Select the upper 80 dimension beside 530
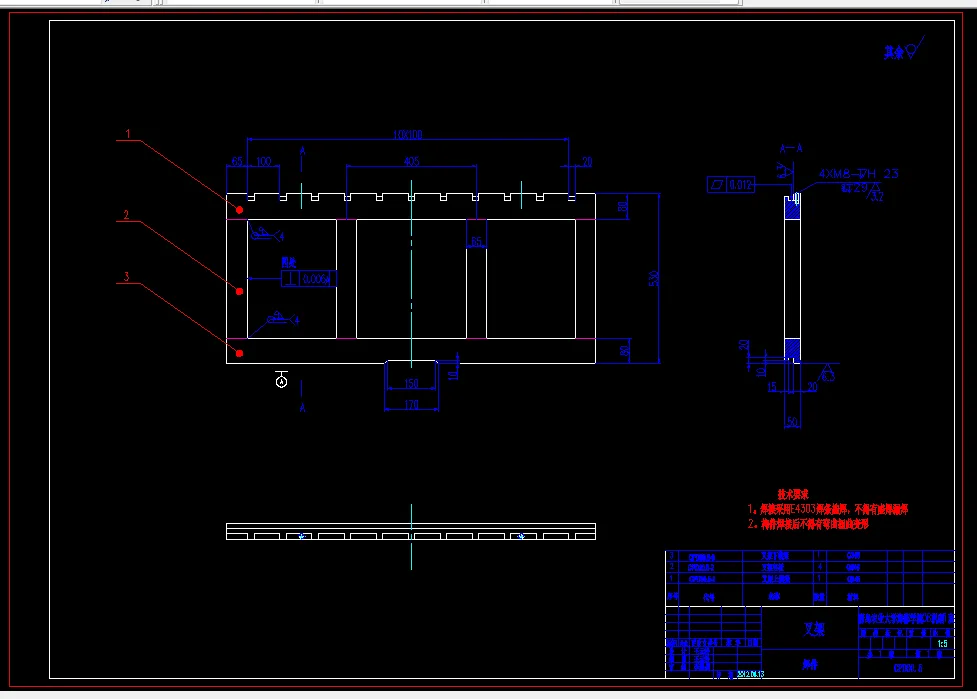Viewport: 977px width, 699px height. [622, 206]
